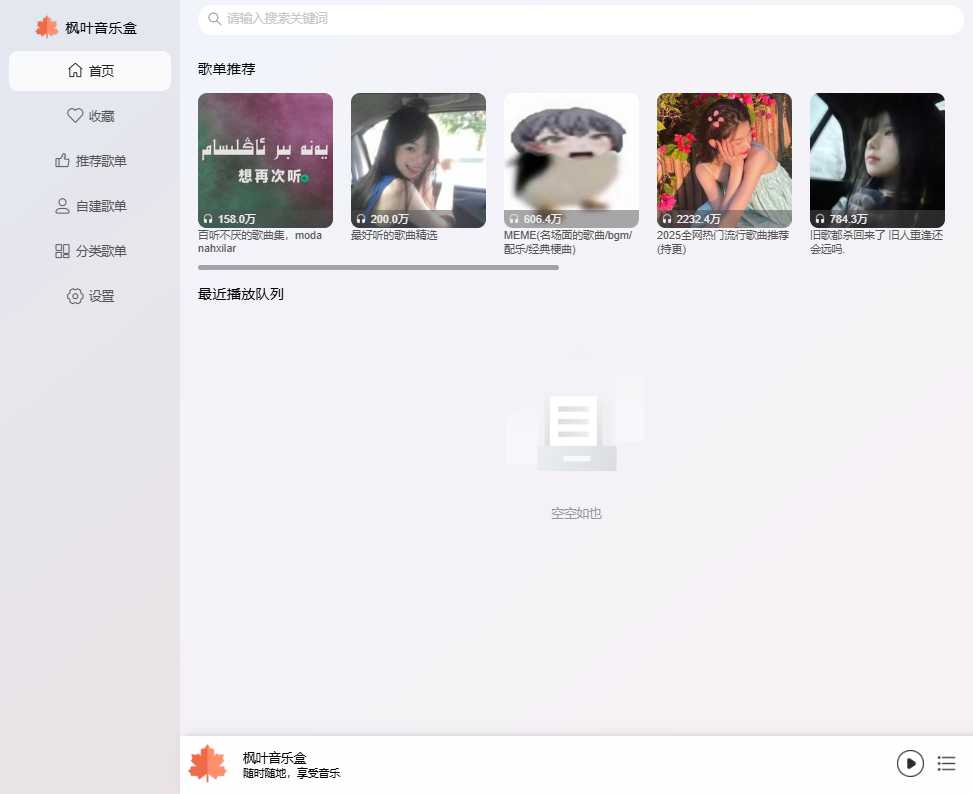Click the horizontal scrollbar below playlist cards
Image resolution: width=973 pixels, height=794 pixels.
coord(378,267)
